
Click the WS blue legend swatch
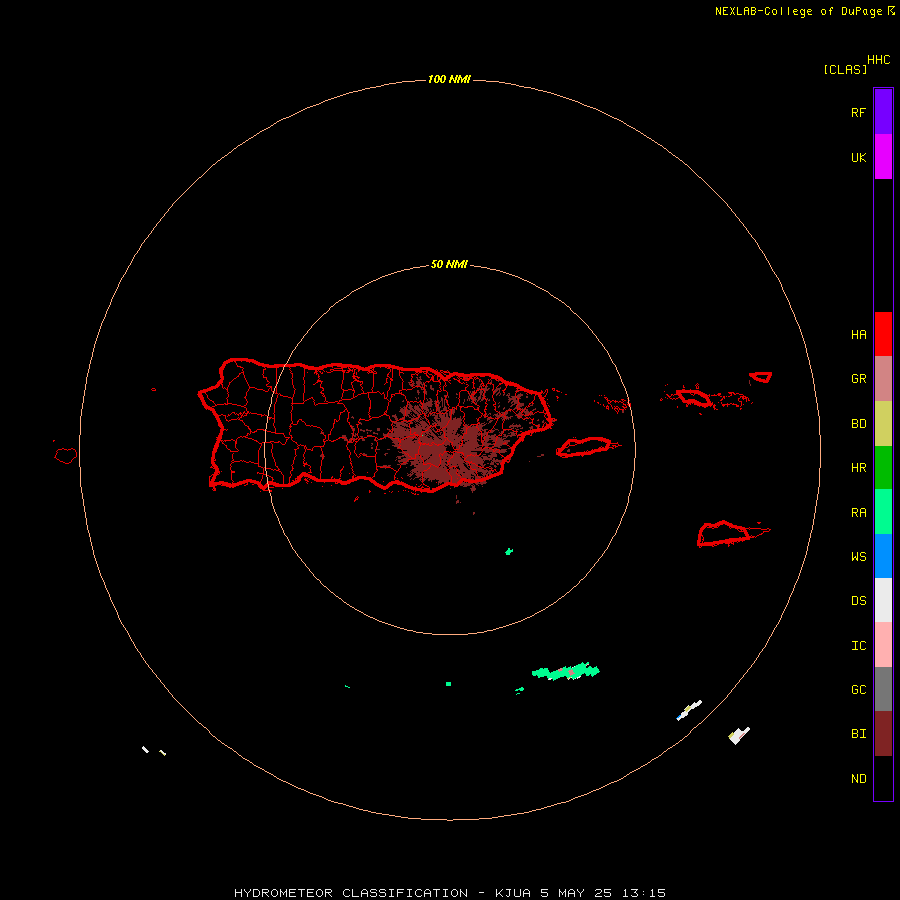click(x=883, y=556)
